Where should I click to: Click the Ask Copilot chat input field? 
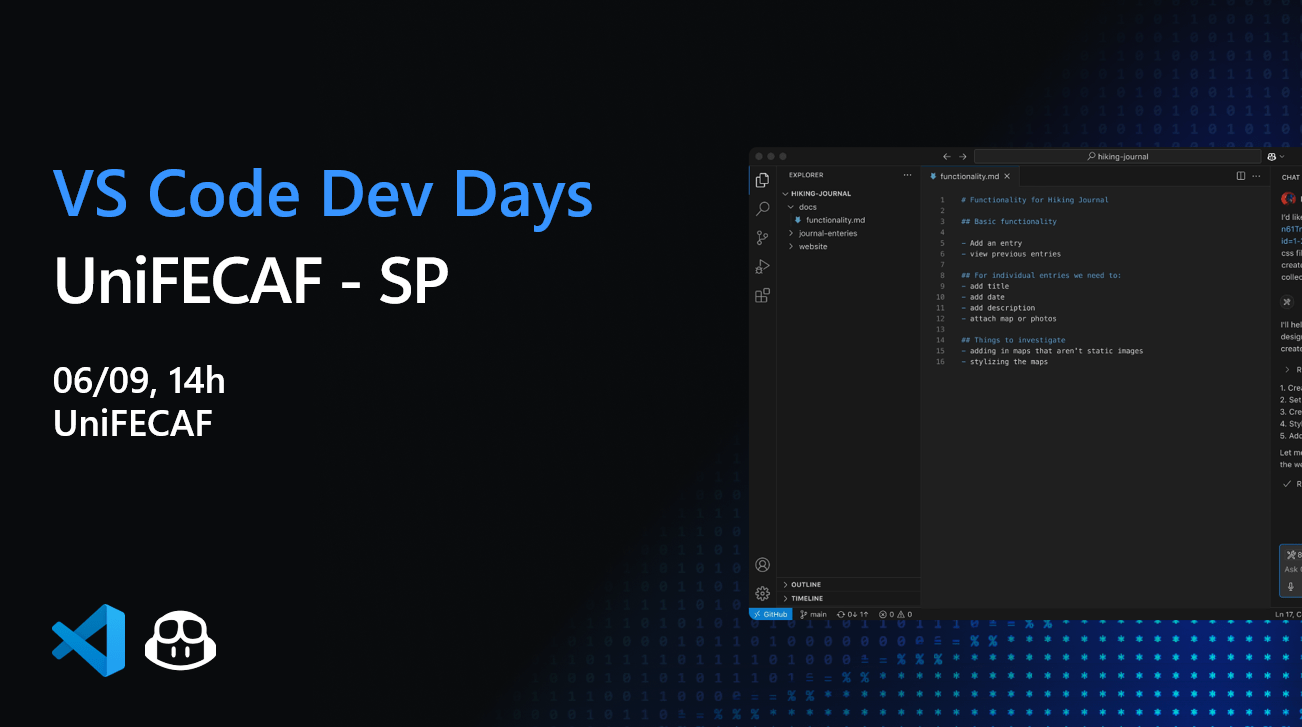(x=1293, y=569)
